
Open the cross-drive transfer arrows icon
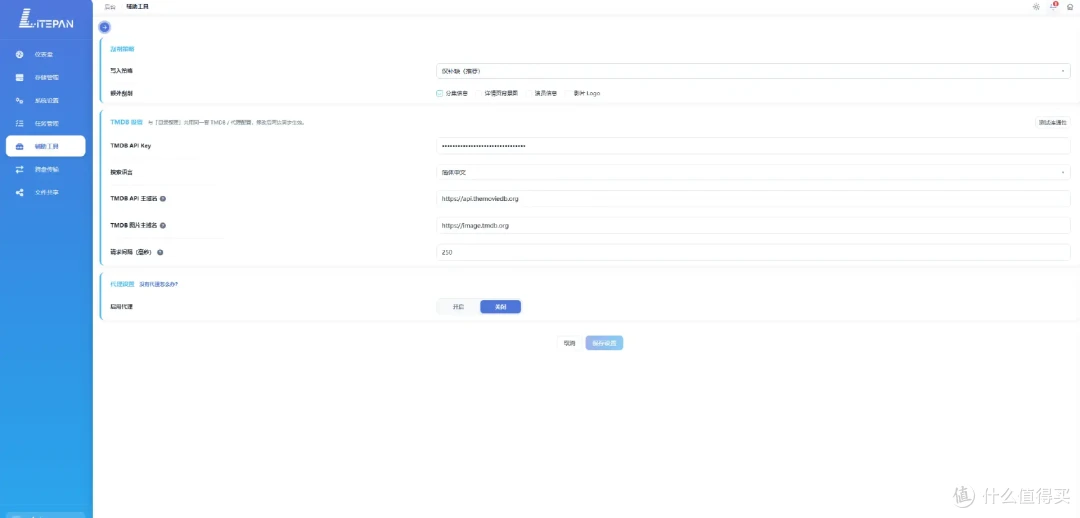click(19, 169)
